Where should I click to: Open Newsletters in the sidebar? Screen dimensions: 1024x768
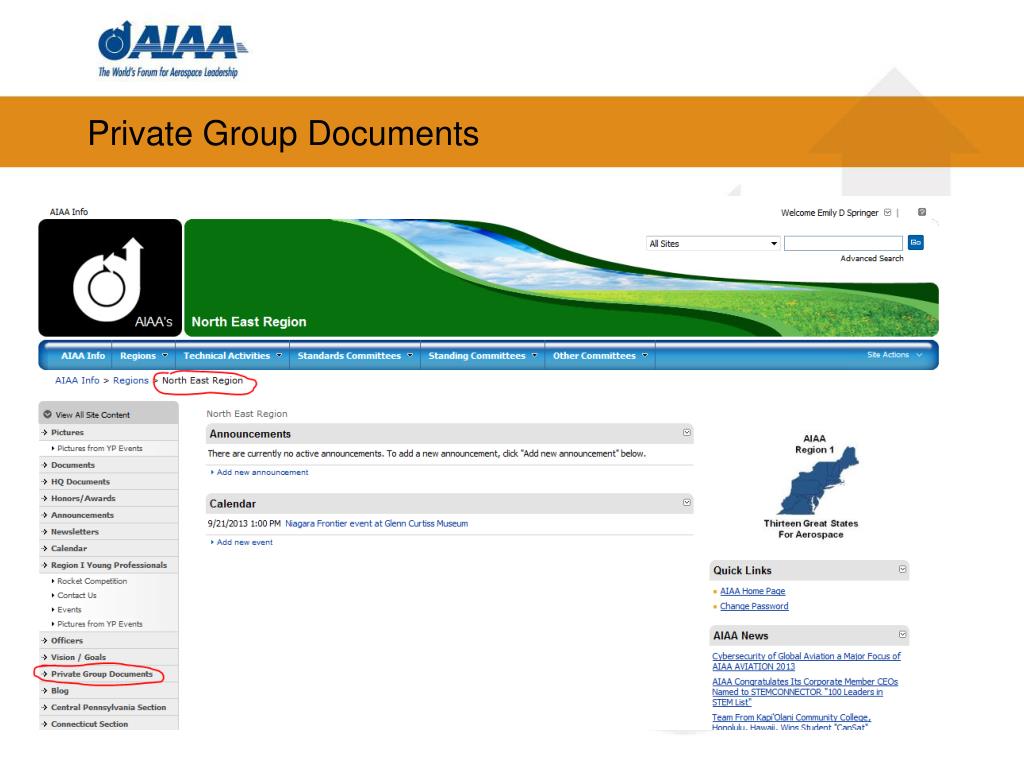click(75, 532)
